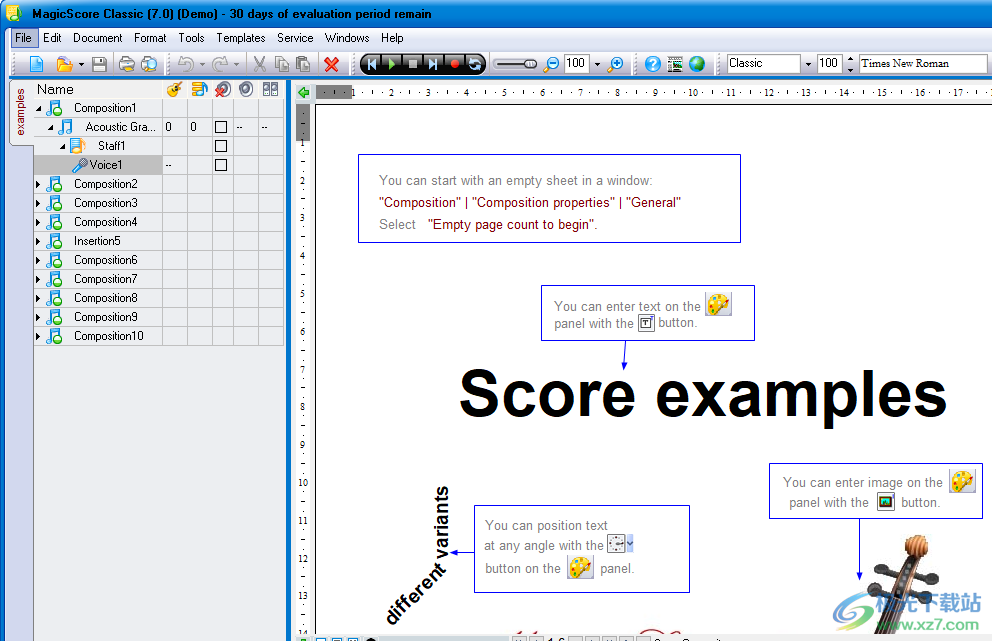
Task: Click the Times New Roman font field
Action: point(923,64)
